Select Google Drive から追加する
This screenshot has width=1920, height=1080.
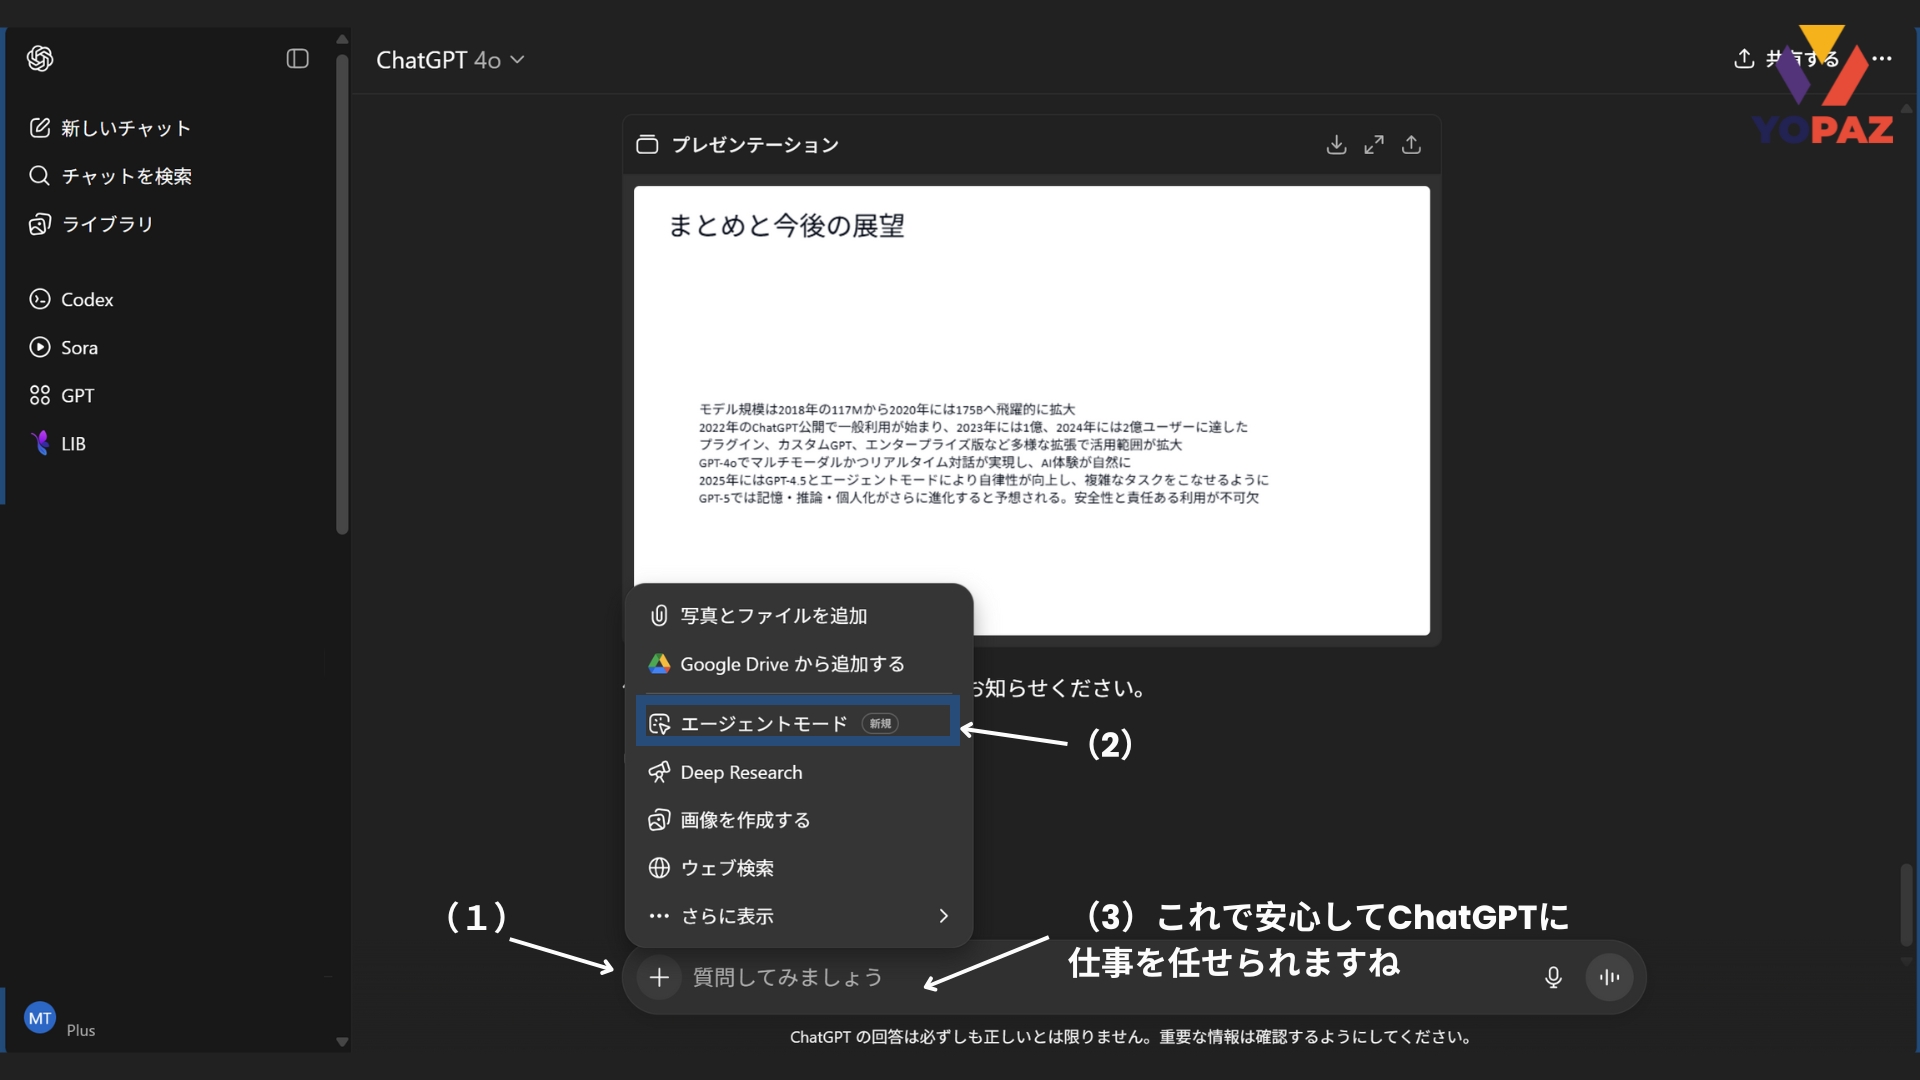pyautogui.click(x=798, y=664)
